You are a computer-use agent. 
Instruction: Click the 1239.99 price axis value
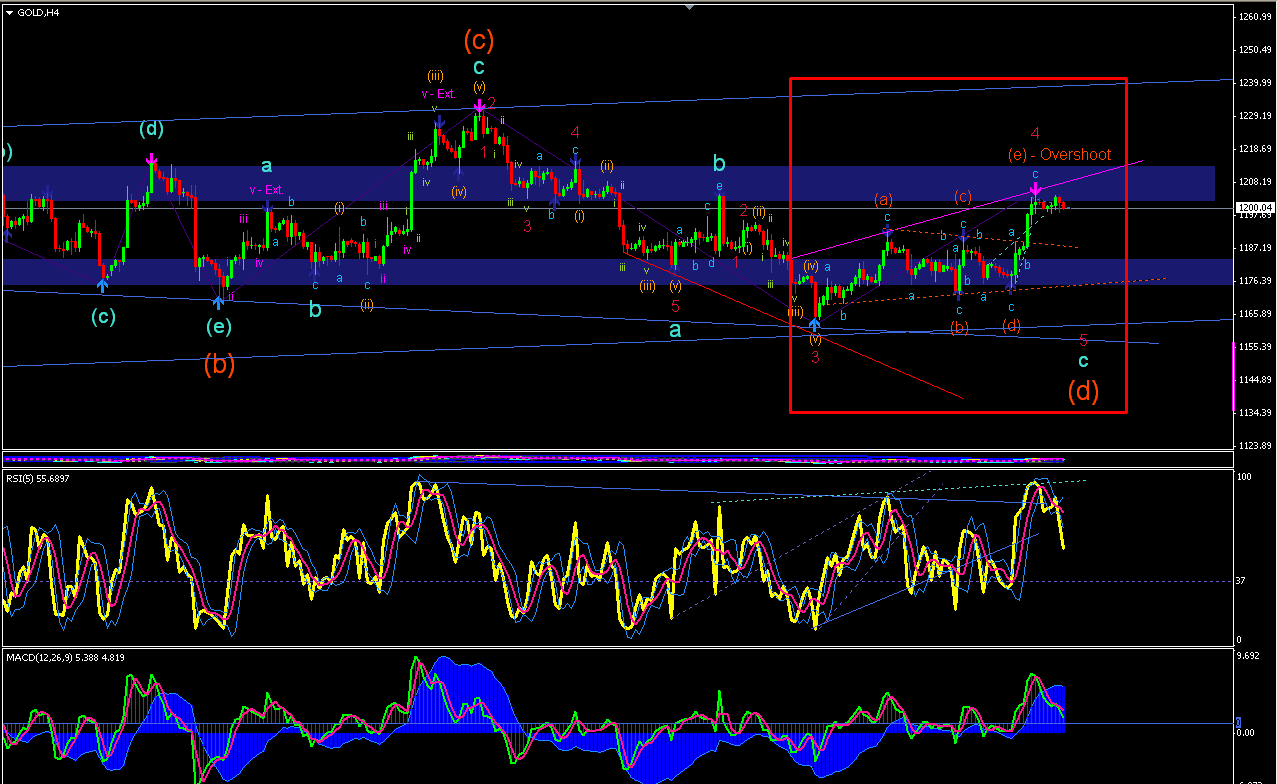click(x=1257, y=83)
